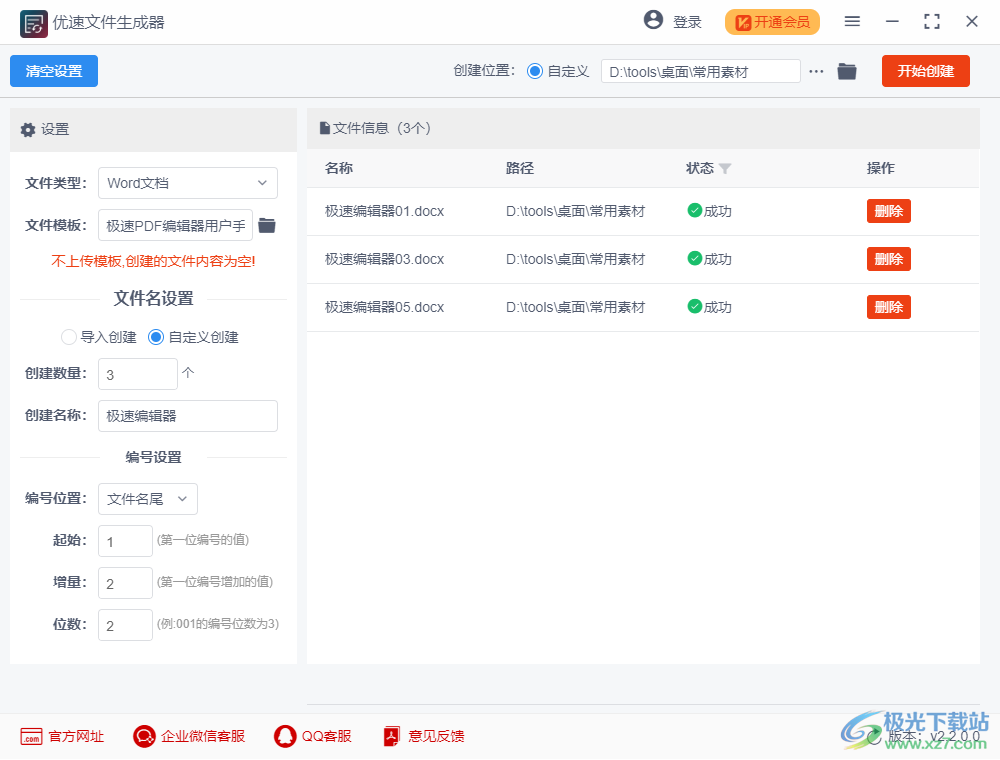Image resolution: width=1000 pixels, height=760 pixels.
Task: Close the application window
Action: click(x=972, y=22)
